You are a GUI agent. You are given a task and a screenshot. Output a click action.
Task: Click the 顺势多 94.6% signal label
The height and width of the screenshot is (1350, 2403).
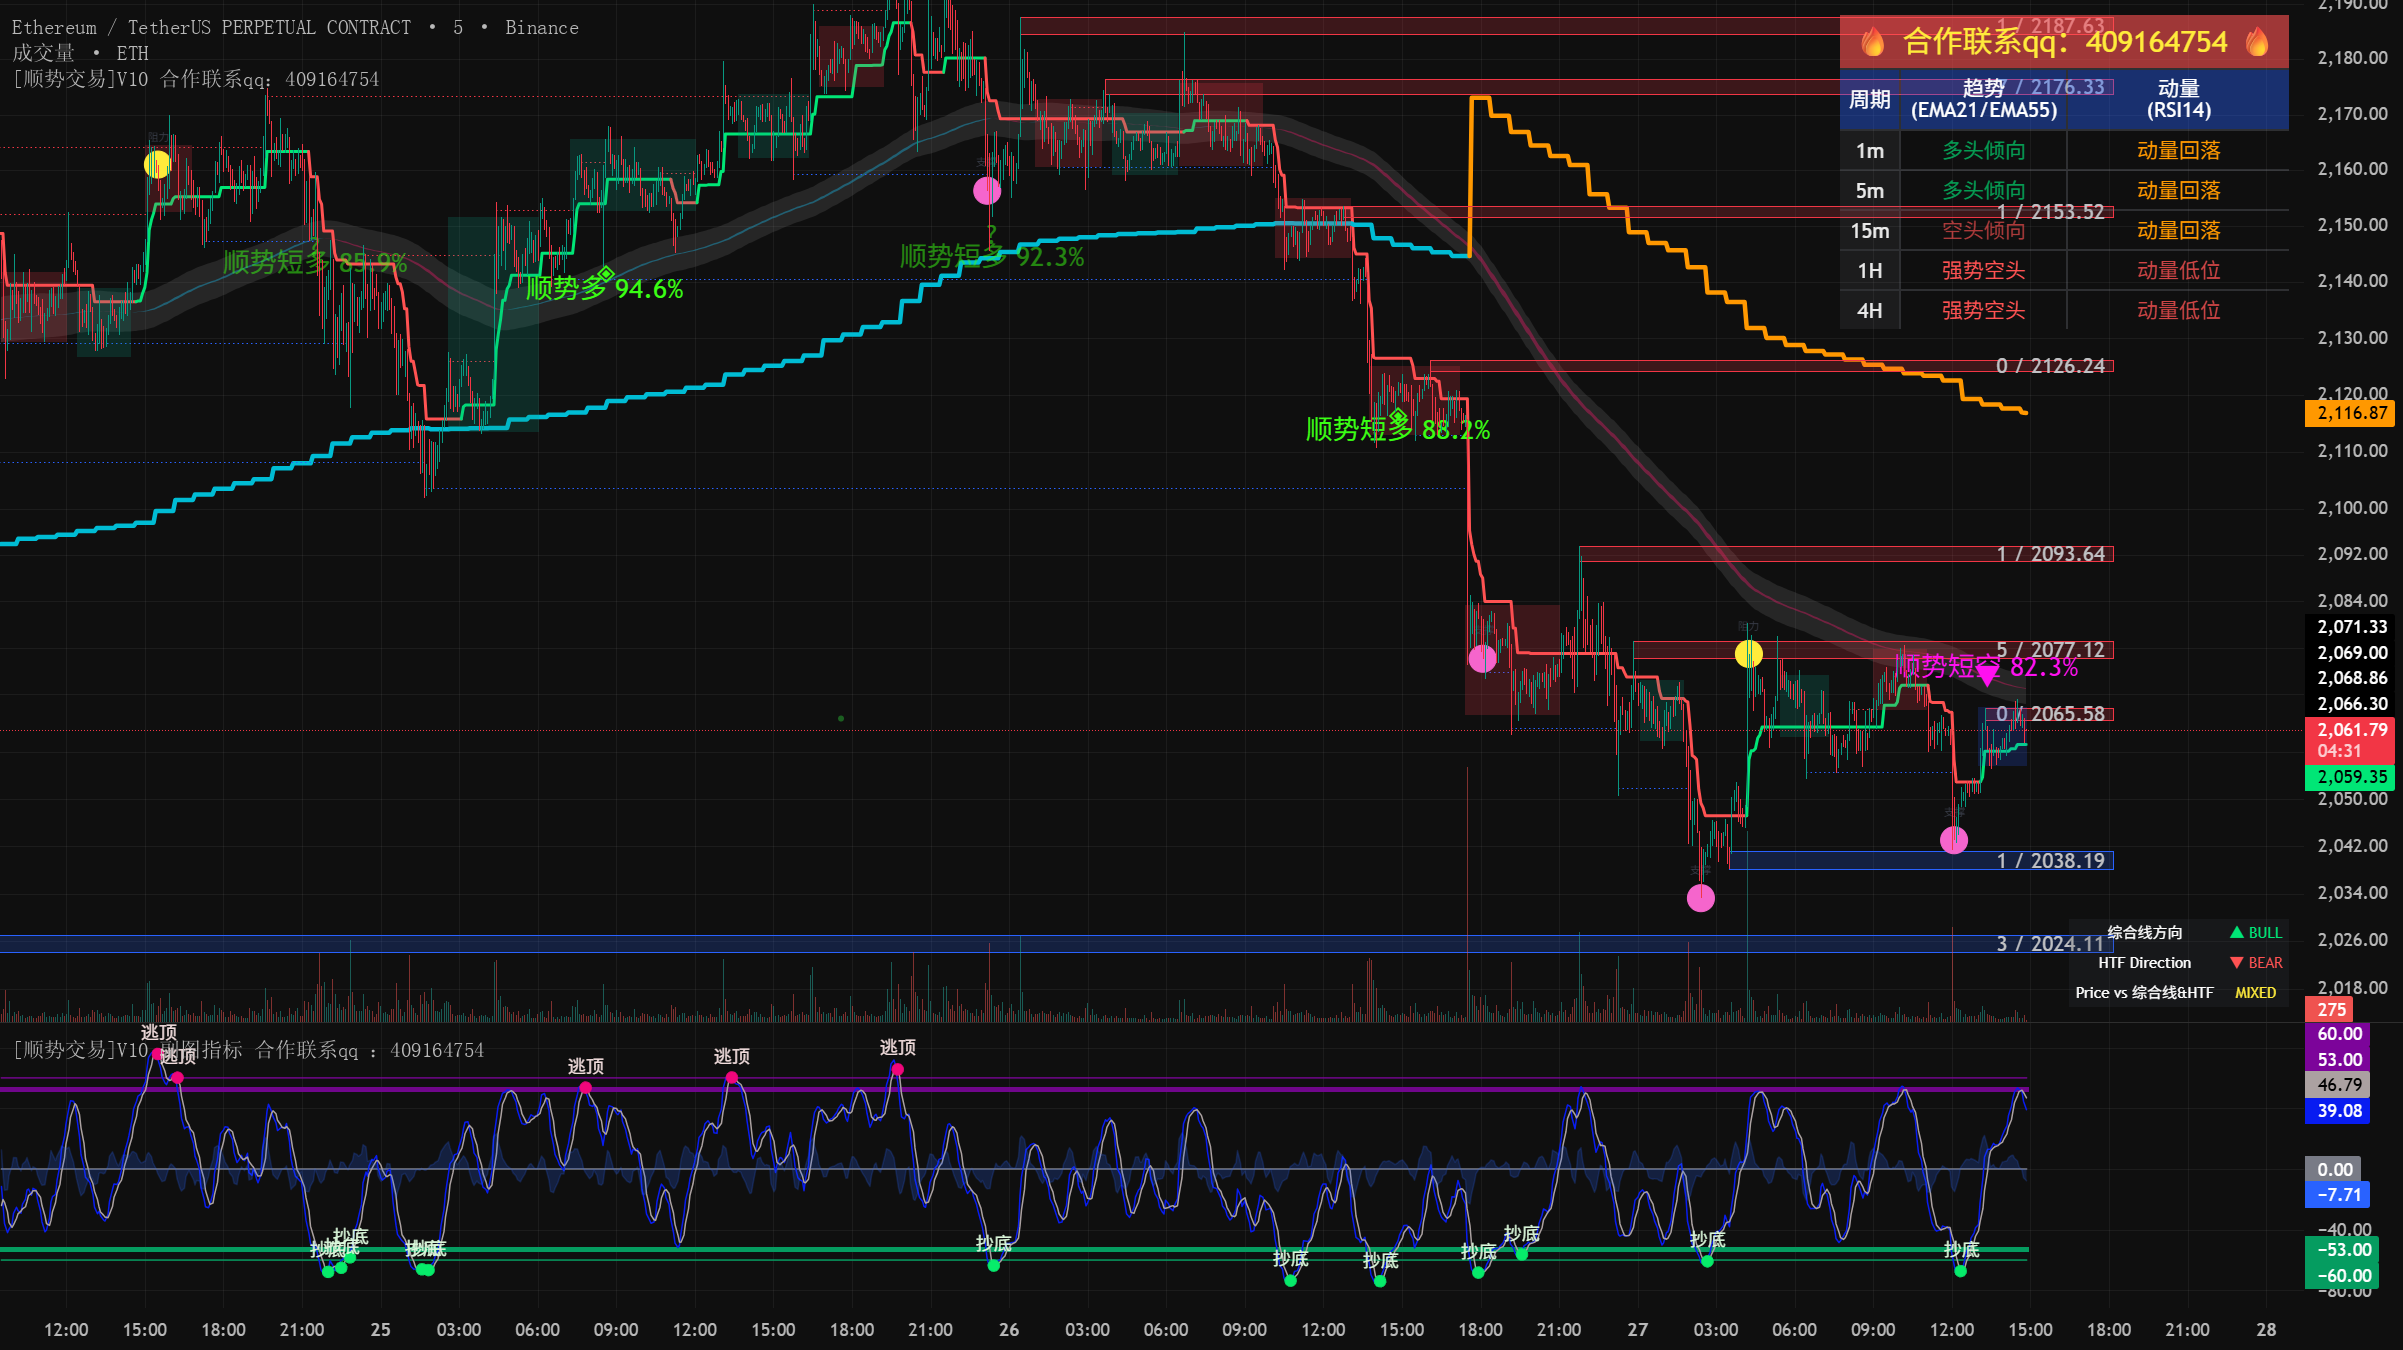pyautogui.click(x=605, y=288)
